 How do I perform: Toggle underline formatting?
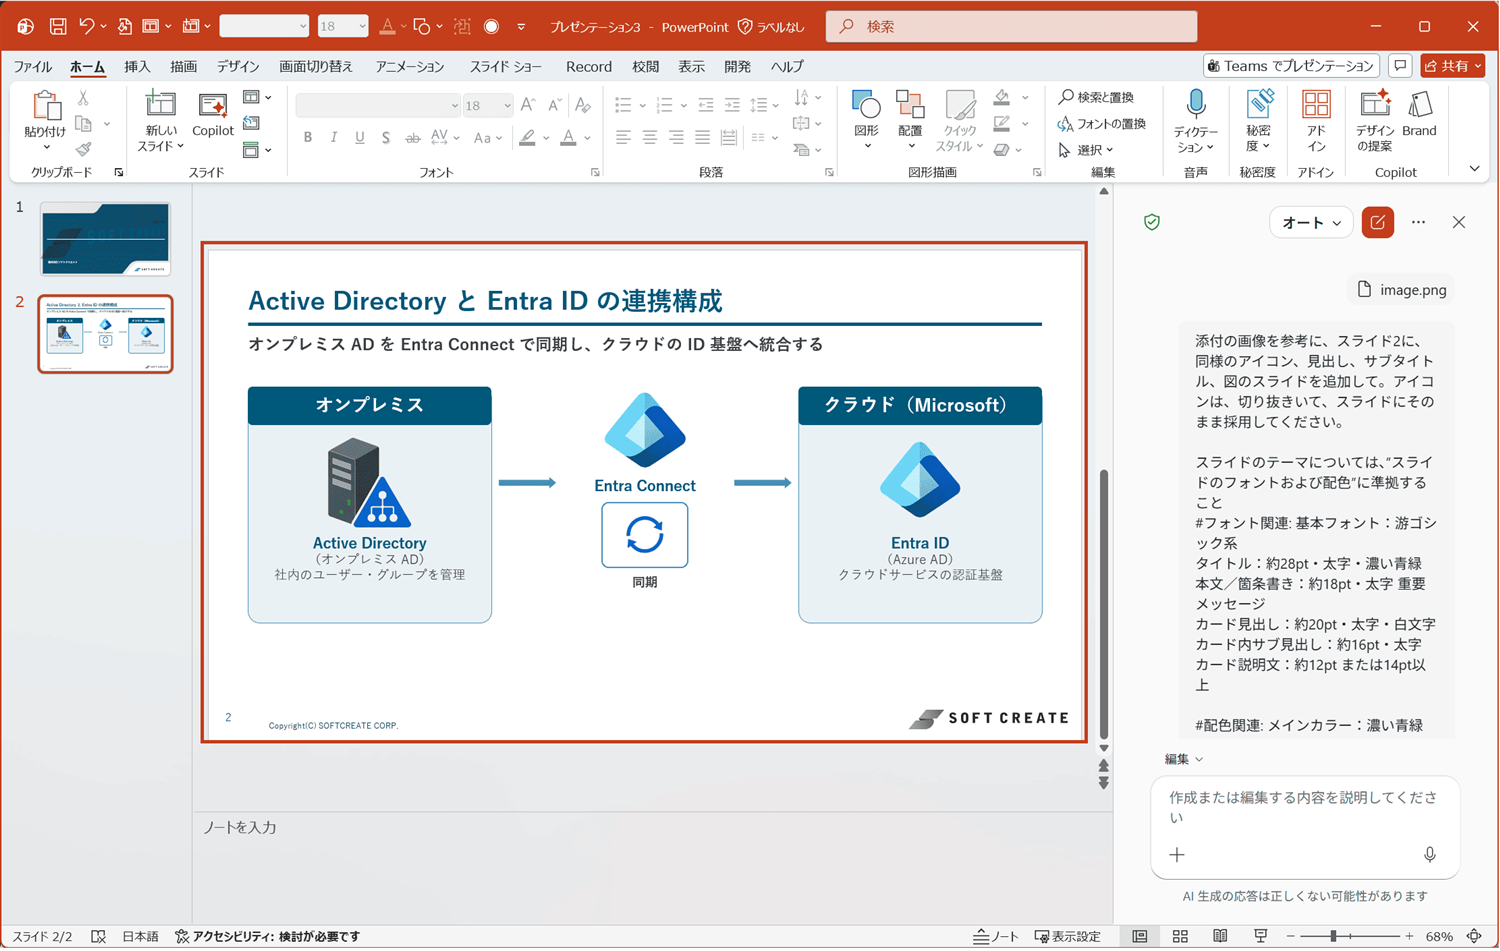[360, 138]
